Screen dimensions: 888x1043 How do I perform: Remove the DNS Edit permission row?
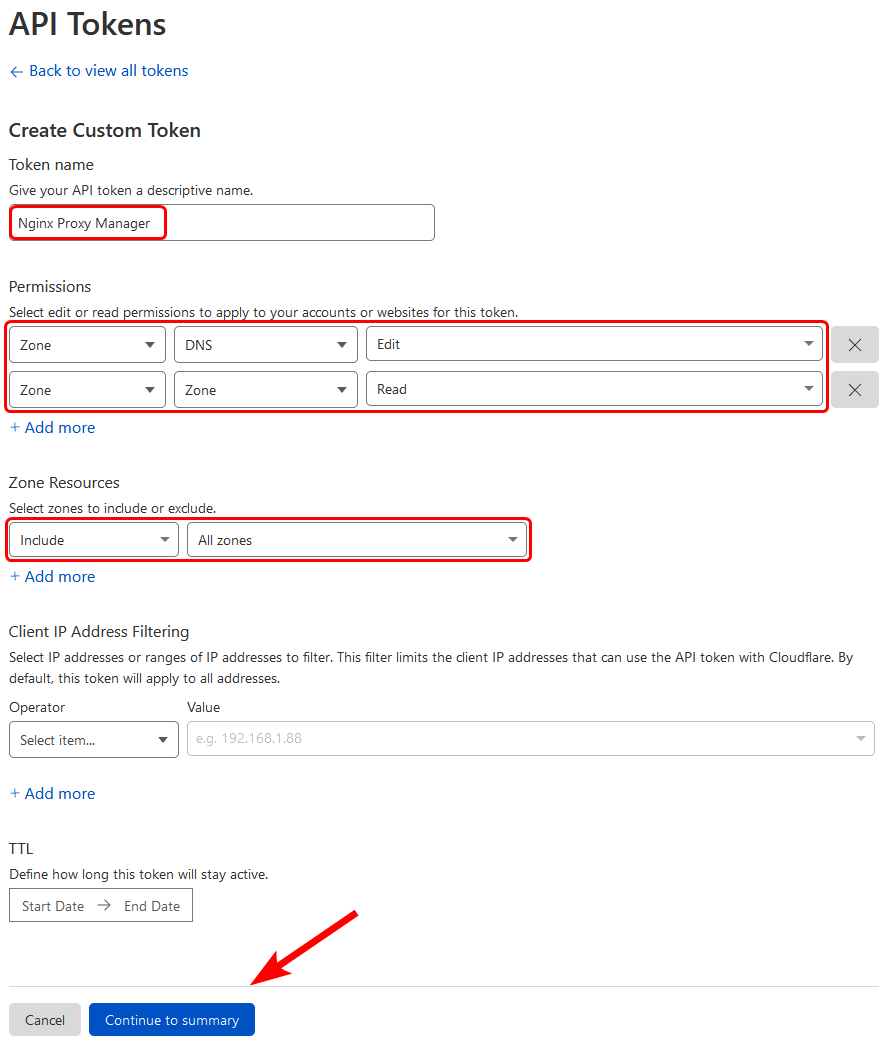point(855,344)
